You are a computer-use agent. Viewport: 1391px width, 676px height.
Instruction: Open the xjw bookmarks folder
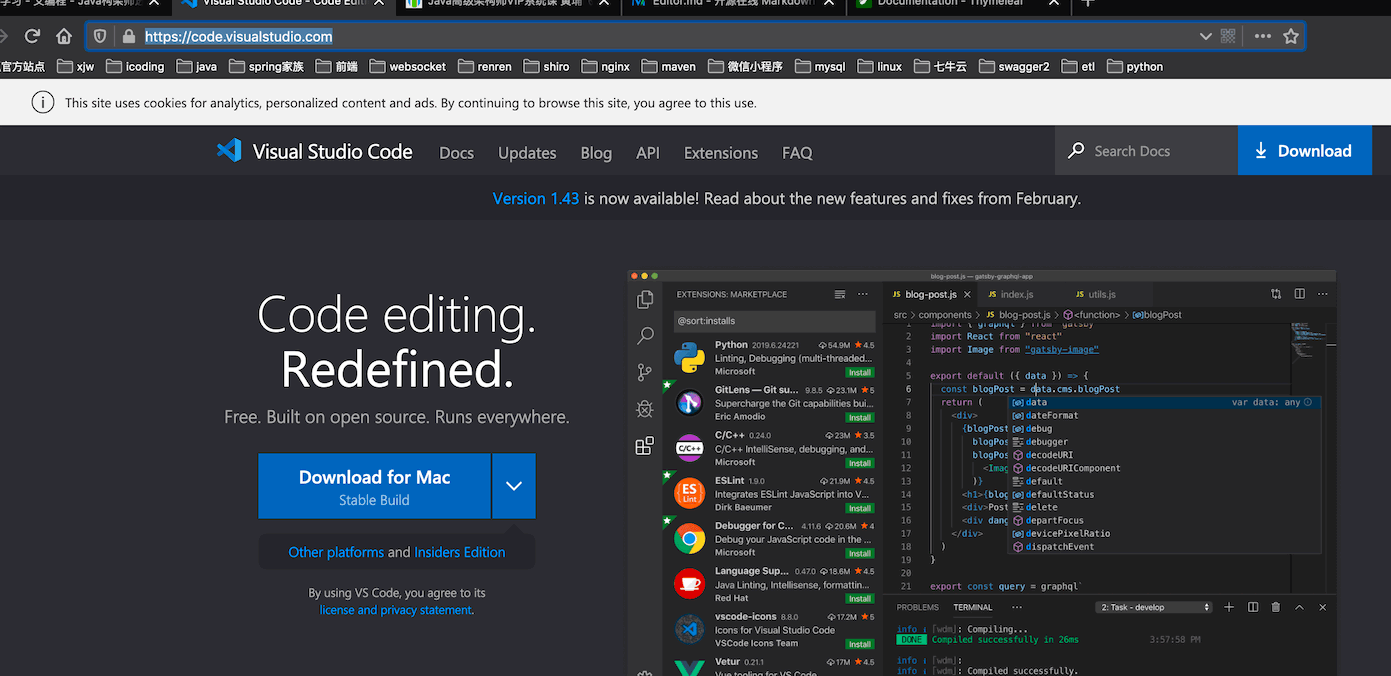75,67
